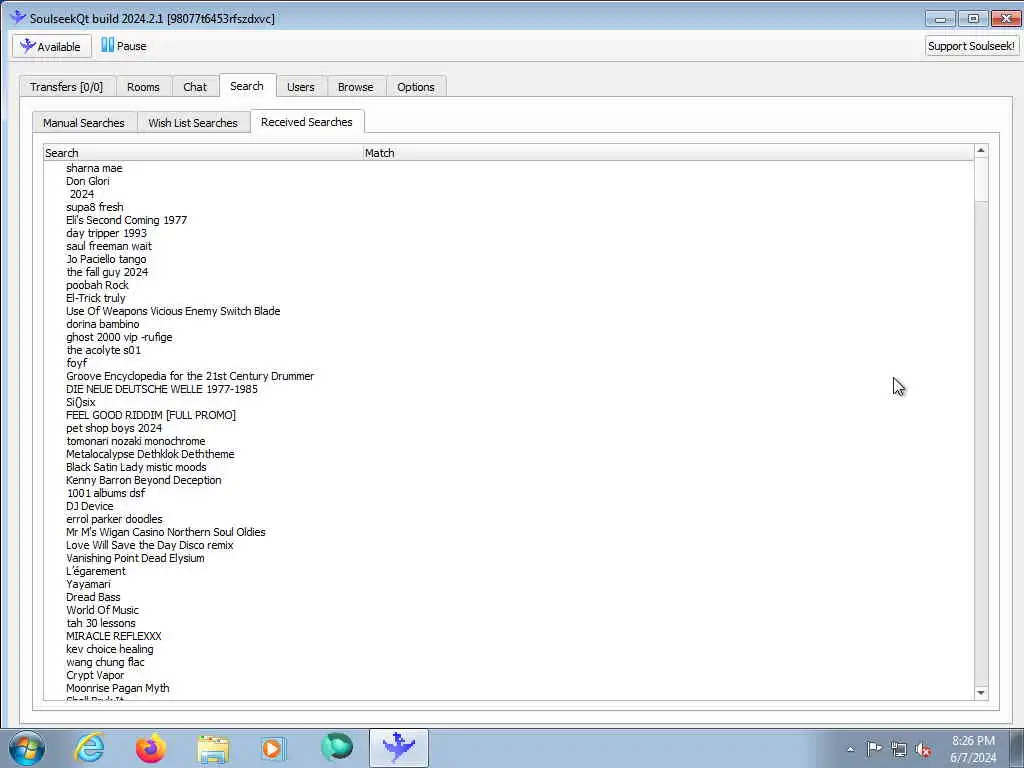Show hidden tray icons arrow
This screenshot has height=768, width=1024.
(850, 749)
